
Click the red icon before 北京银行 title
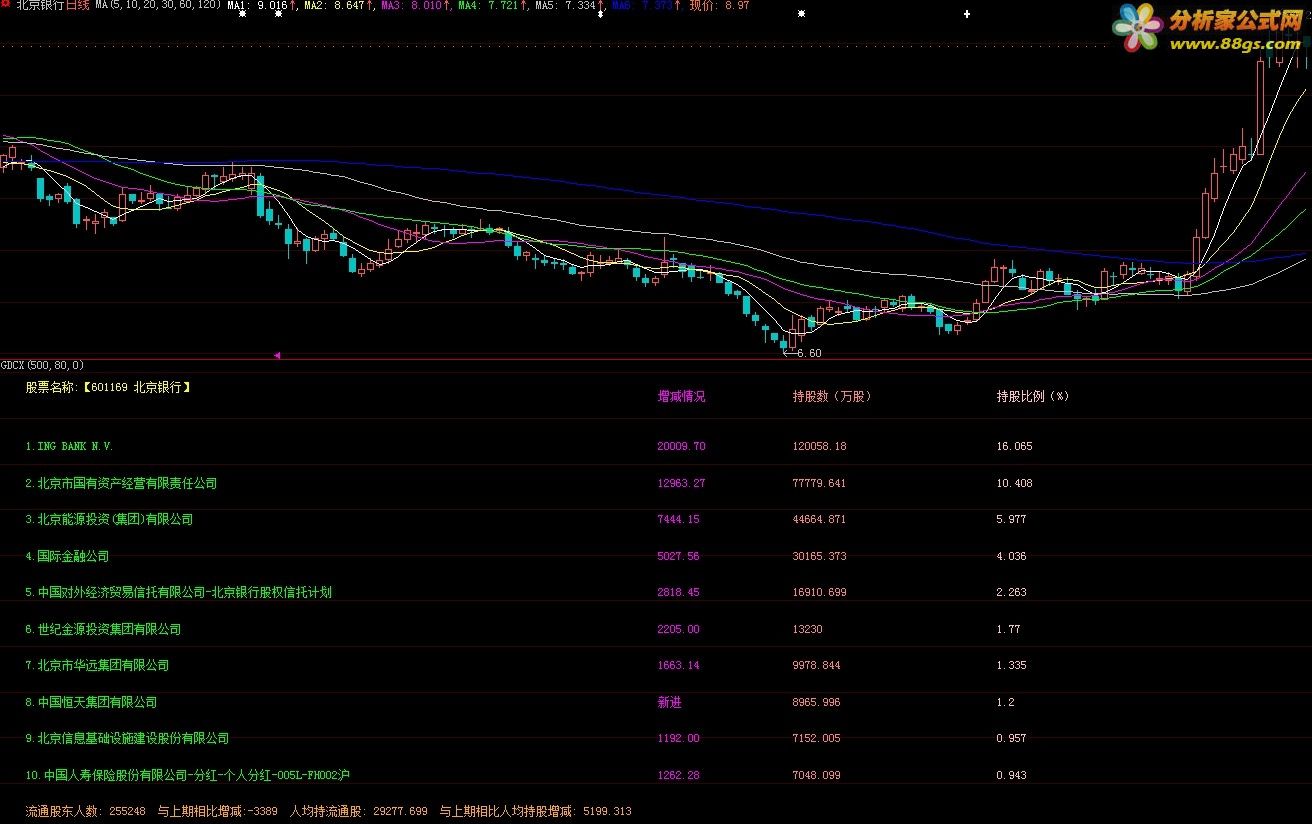pyautogui.click(x=6, y=5)
